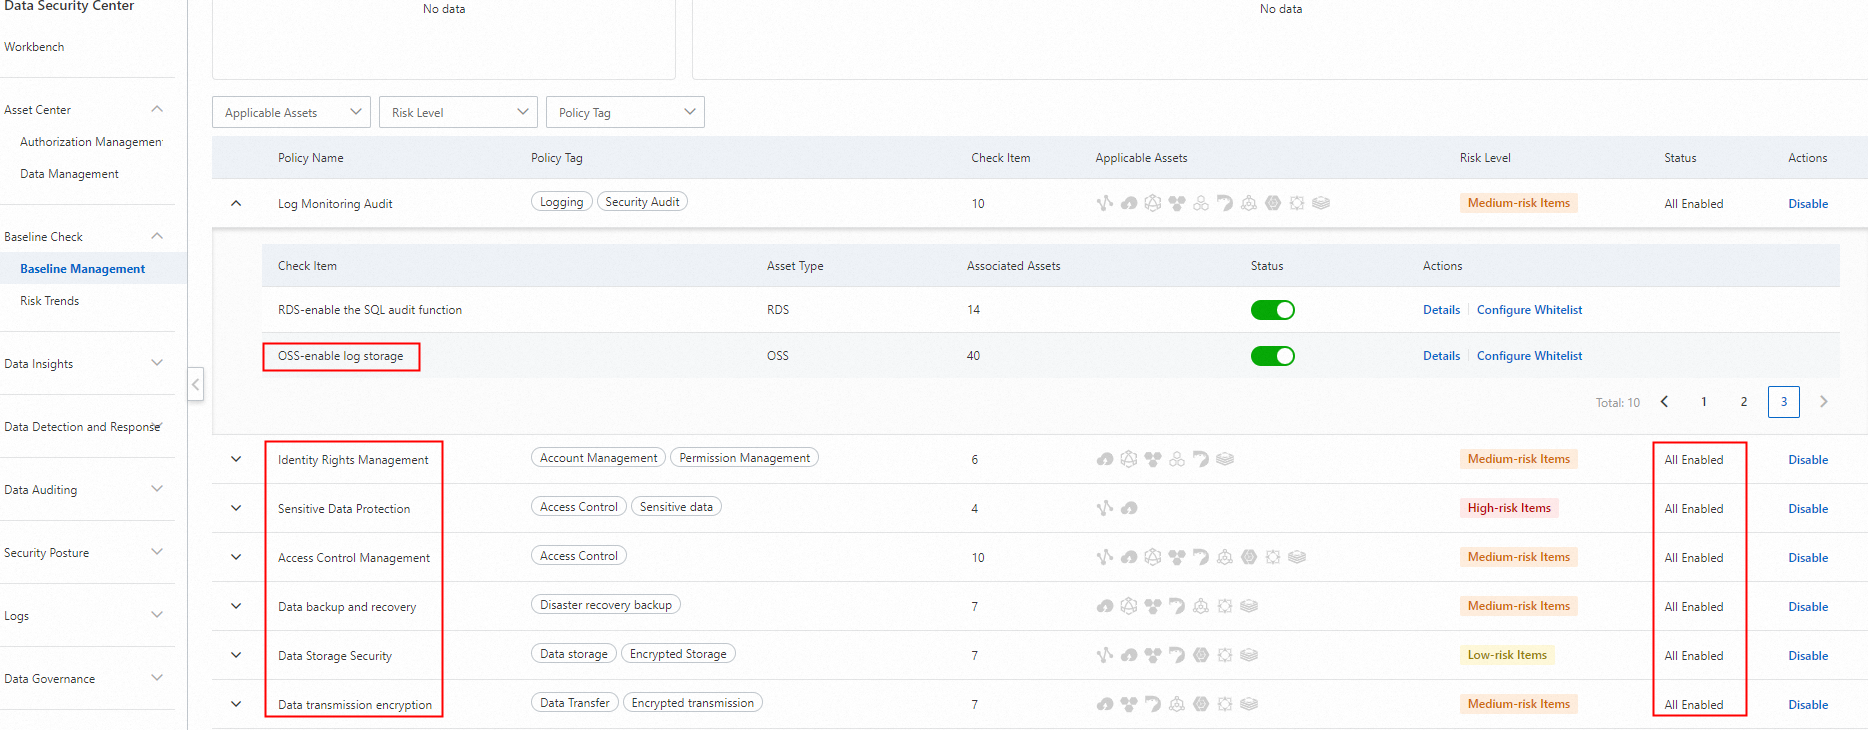Collapse the Baseline Check sidebar section
1868x730 pixels.
point(157,236)
